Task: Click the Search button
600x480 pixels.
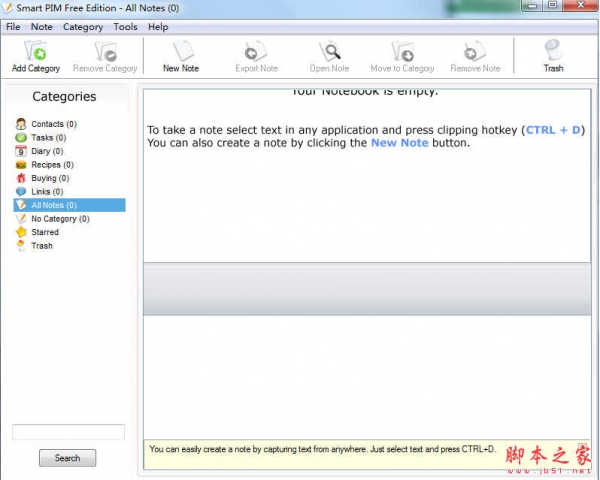Action: click(x=67, y=458)
